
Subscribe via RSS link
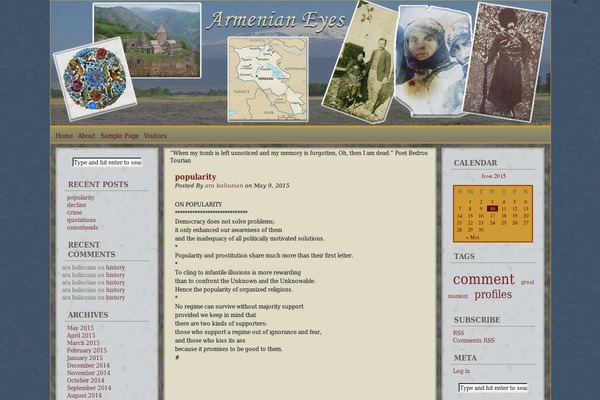pos(458,333)
